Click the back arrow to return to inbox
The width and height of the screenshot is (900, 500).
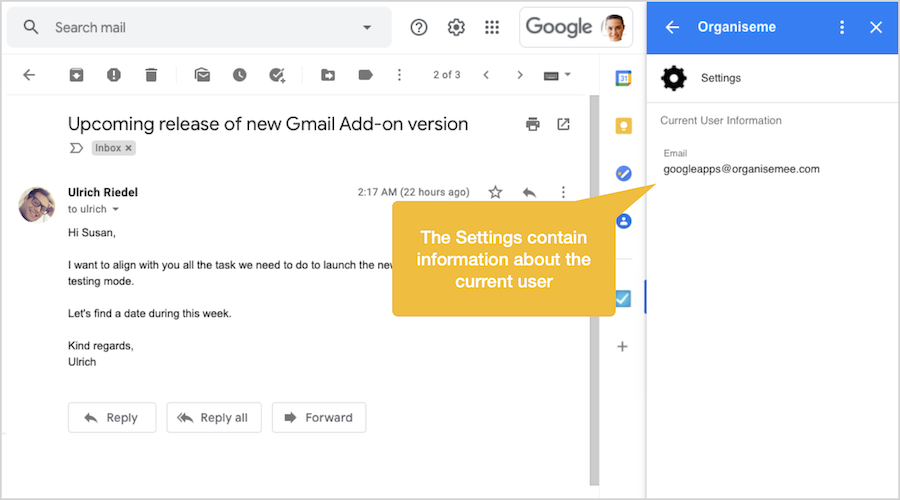29,75
